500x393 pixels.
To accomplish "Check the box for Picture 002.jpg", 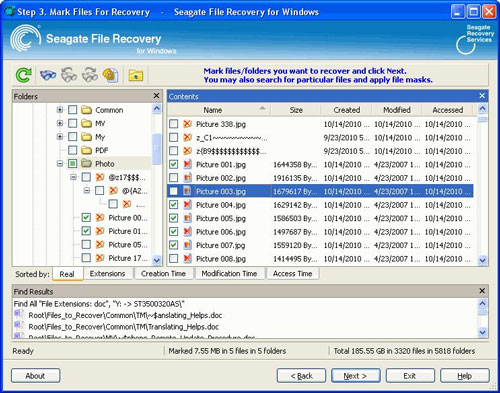I will click(x=174, y=178).
